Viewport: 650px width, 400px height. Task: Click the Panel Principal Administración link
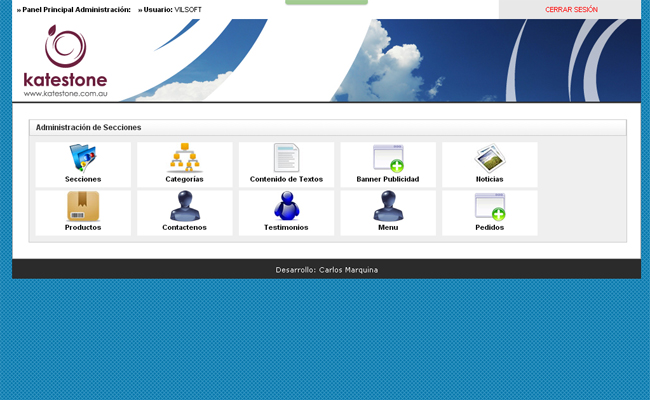pyautogui.click(x=76, y=9)
